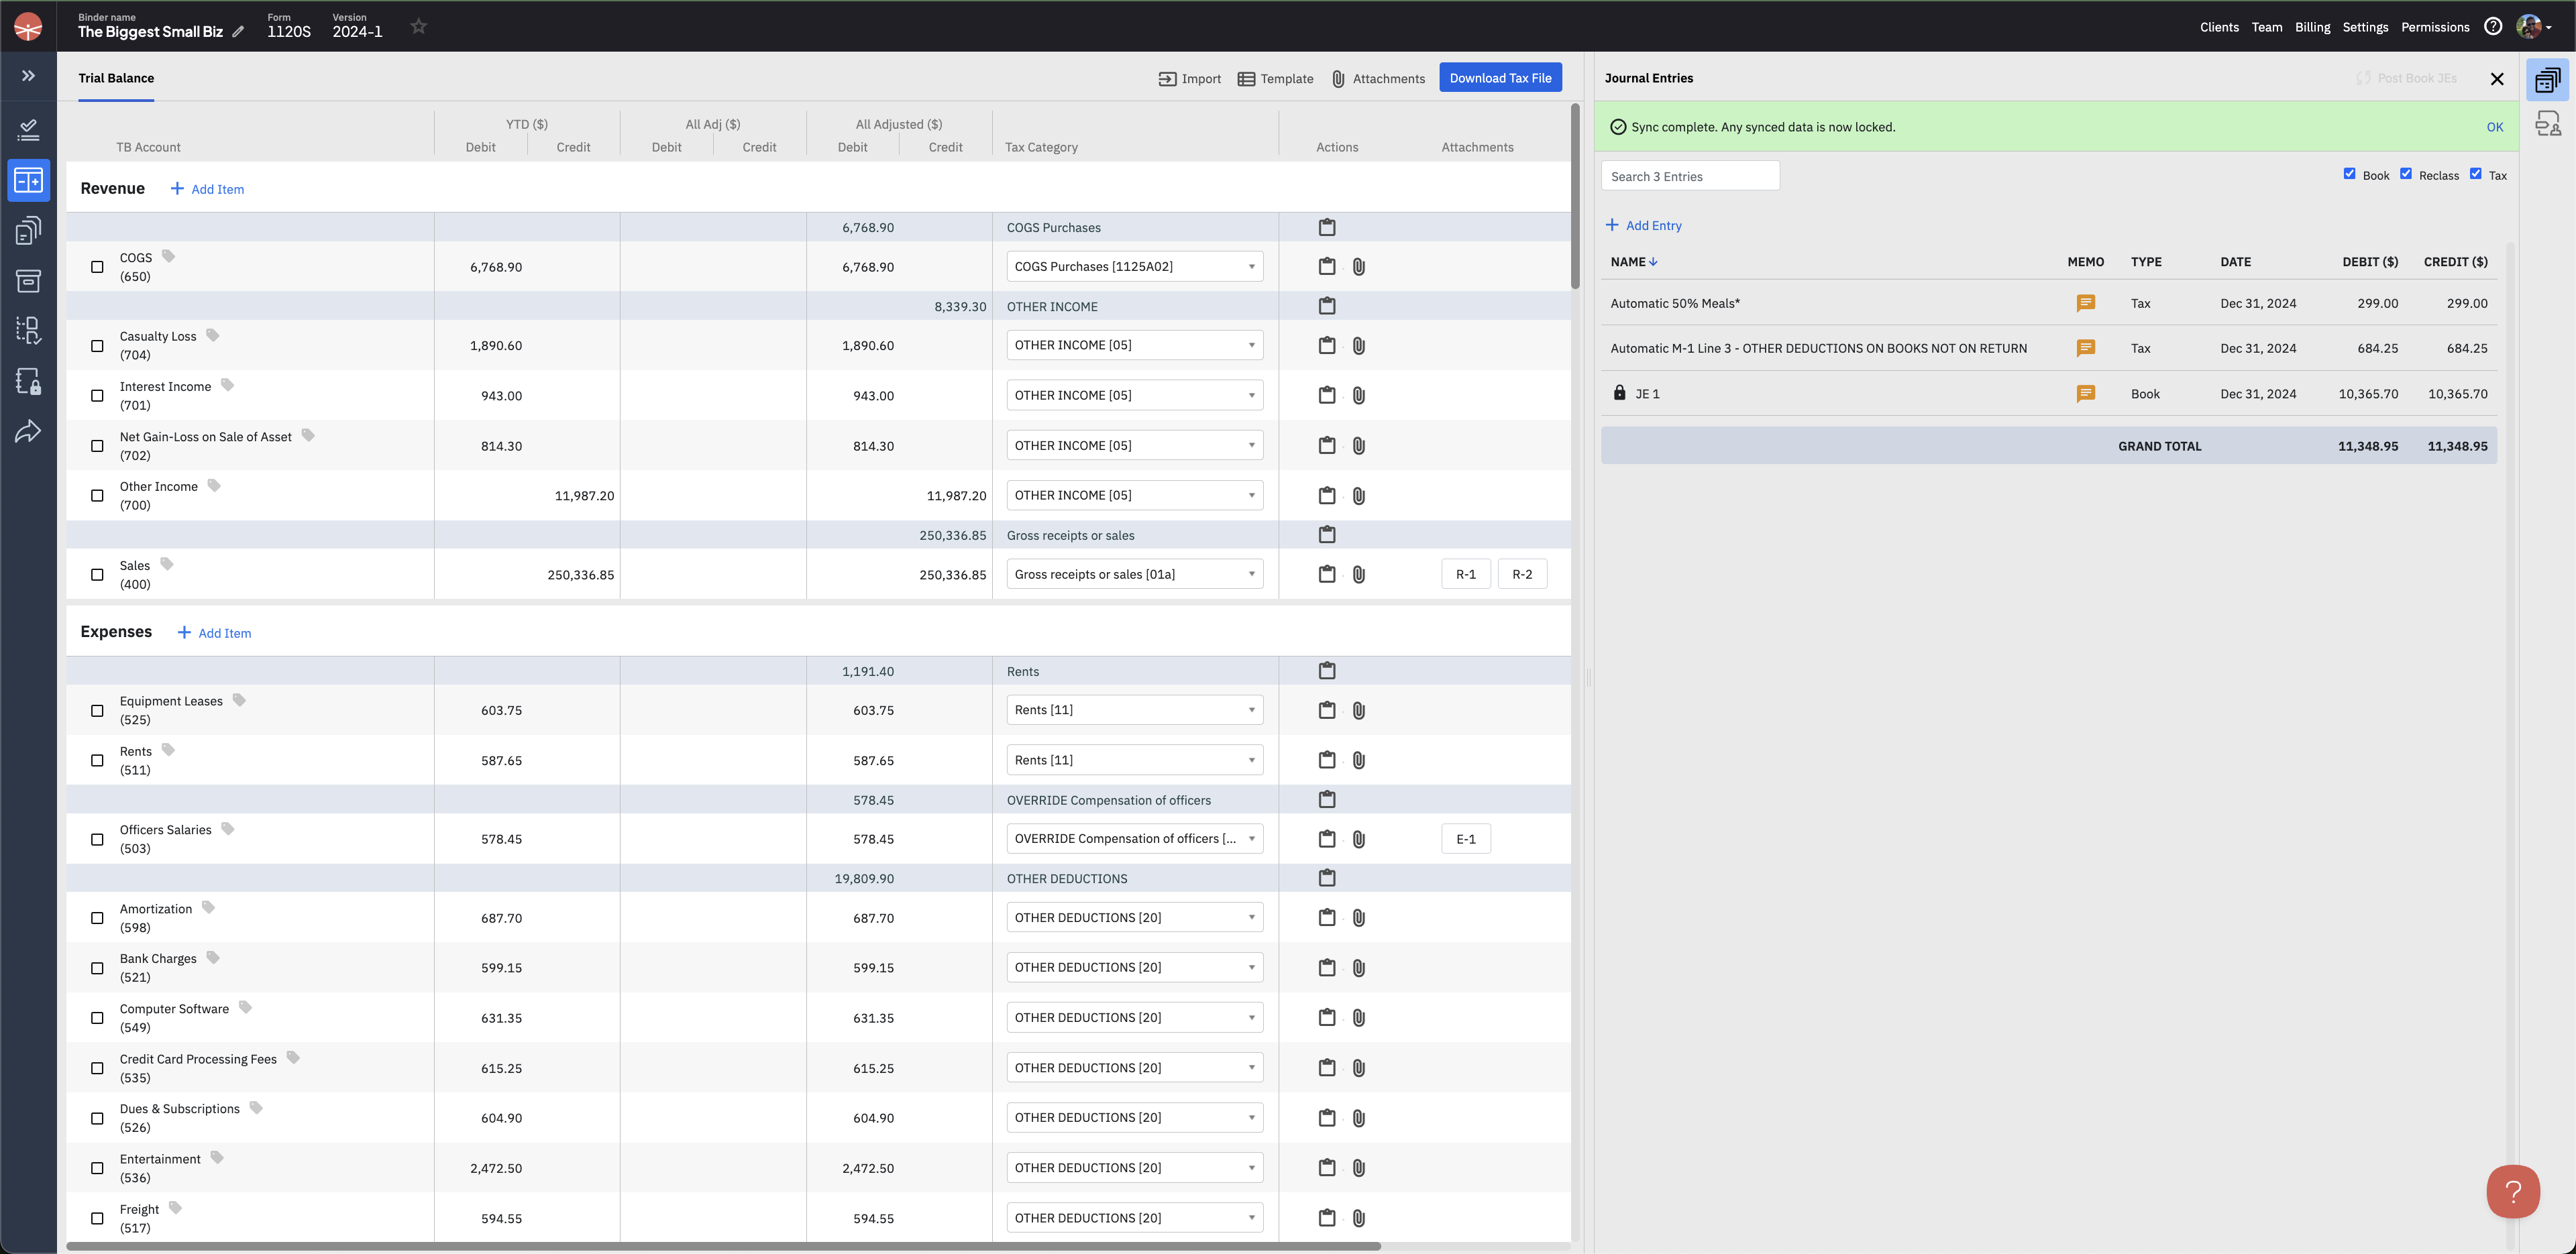Click the paperclip icon on the COGS row
Viewport: 2576px width, 1254px height.
tap(1358, 267)
